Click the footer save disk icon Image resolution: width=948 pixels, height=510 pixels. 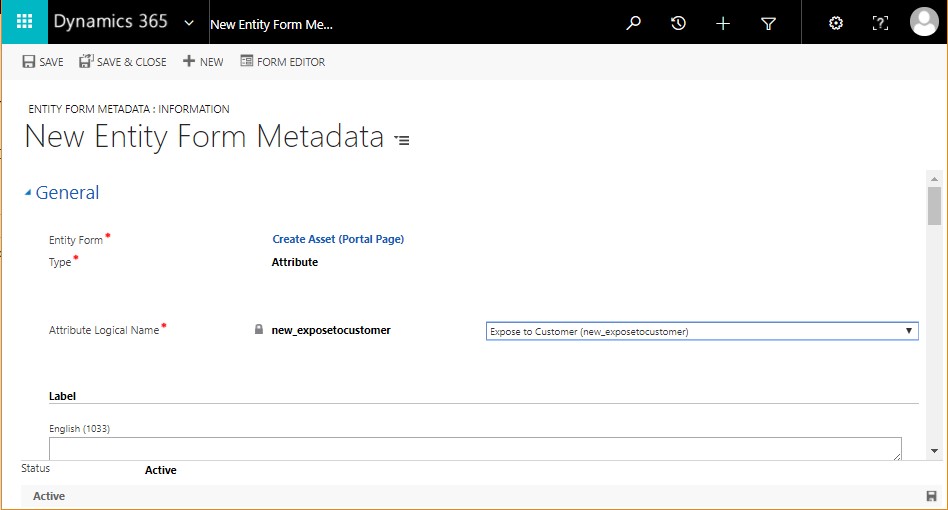[x=931, y=496]
